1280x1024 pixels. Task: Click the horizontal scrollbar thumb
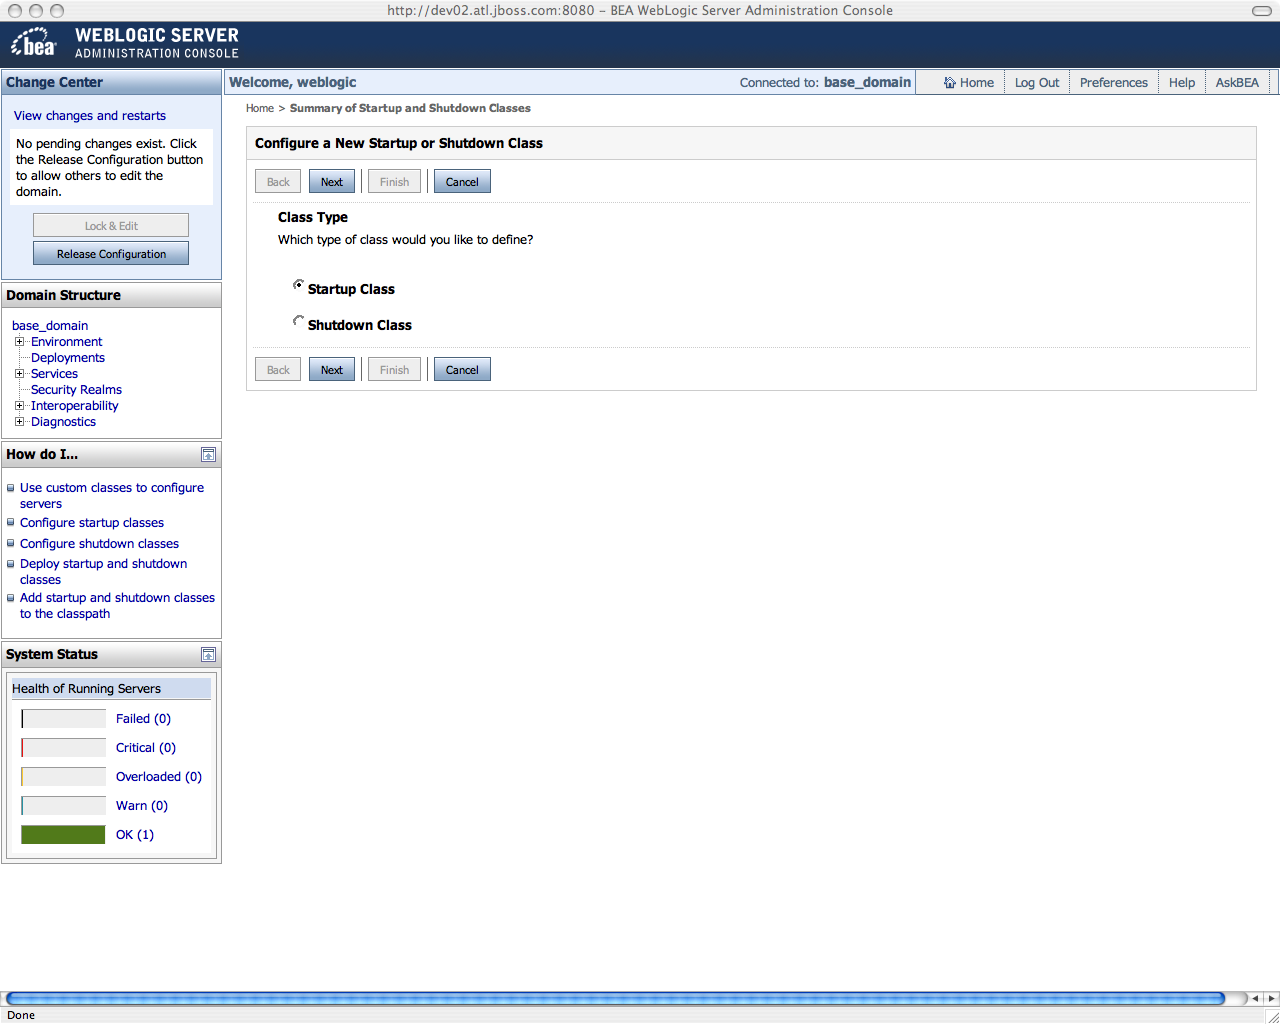[x=615, y=998]
